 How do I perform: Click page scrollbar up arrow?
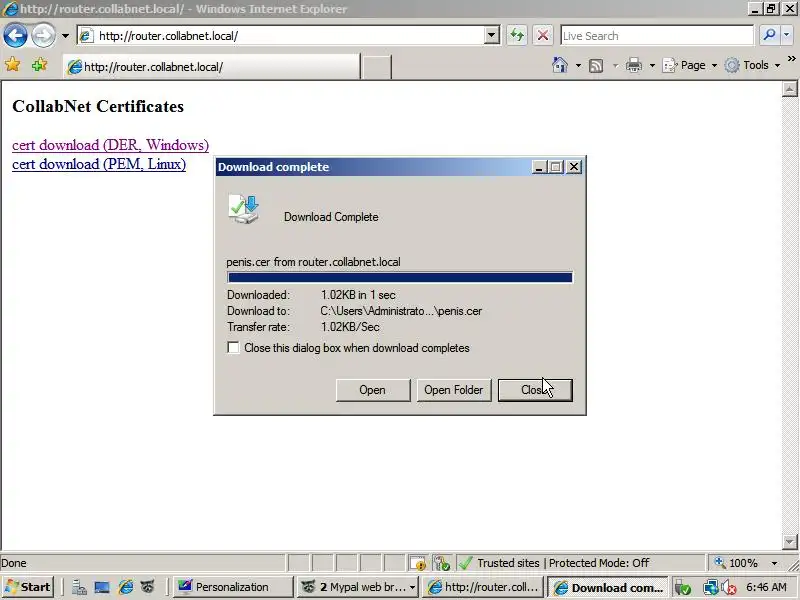pos(789,89)
